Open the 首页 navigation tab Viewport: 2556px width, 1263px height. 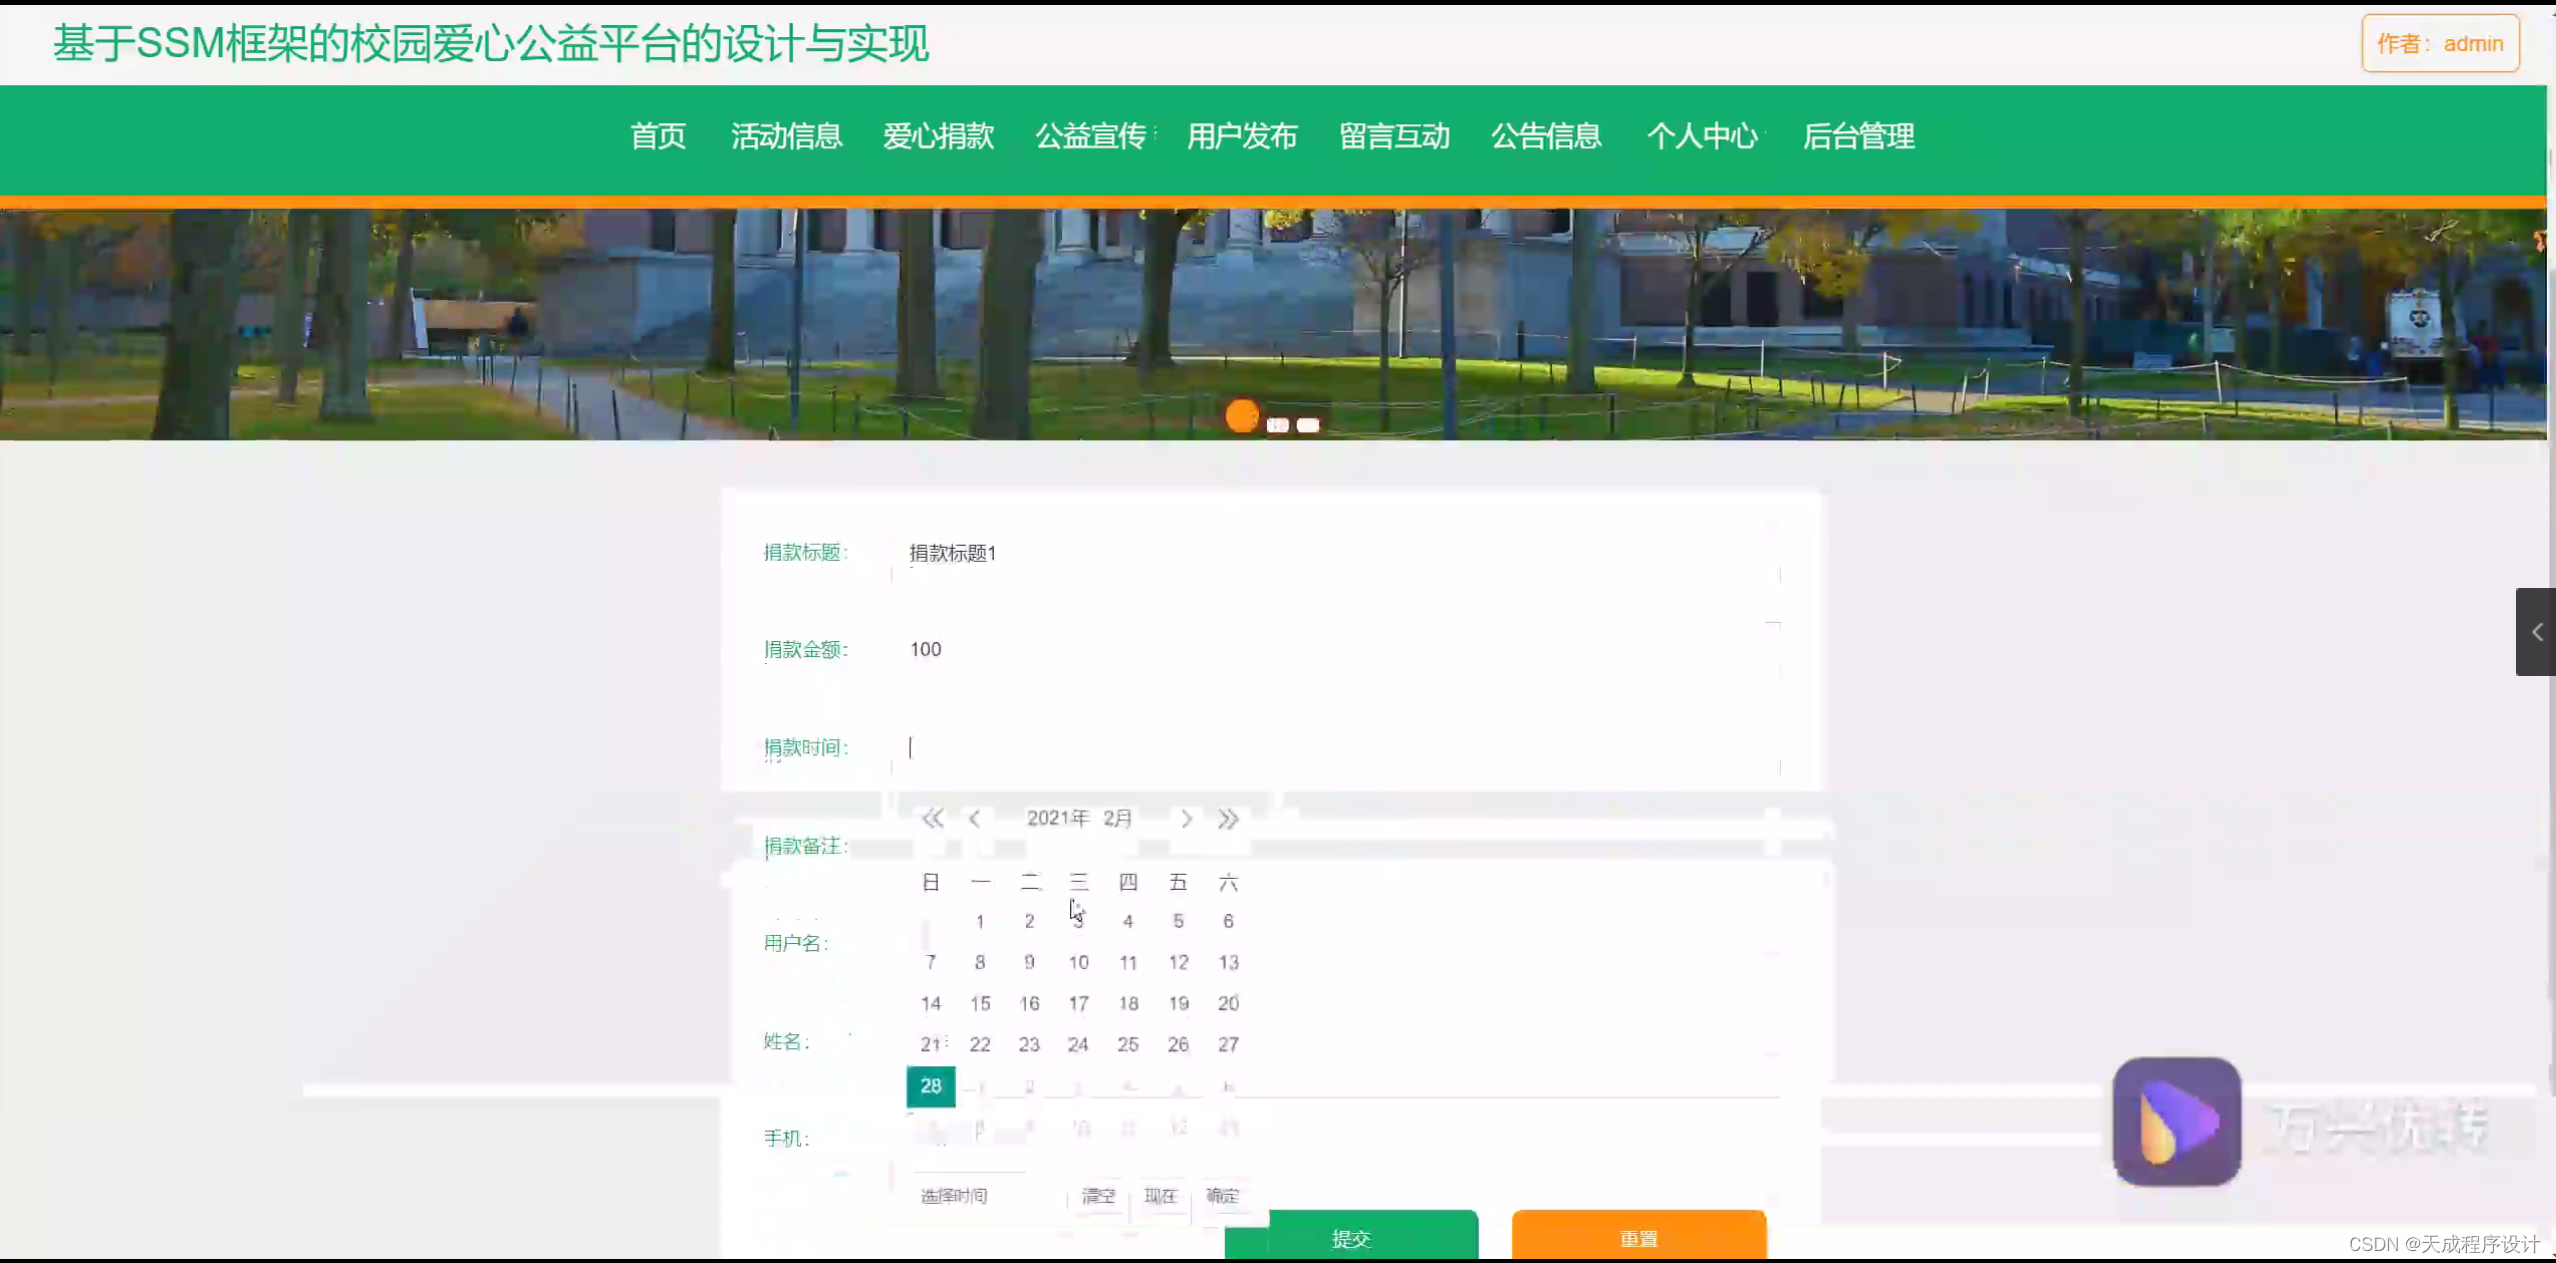click(x=658, y=137)
